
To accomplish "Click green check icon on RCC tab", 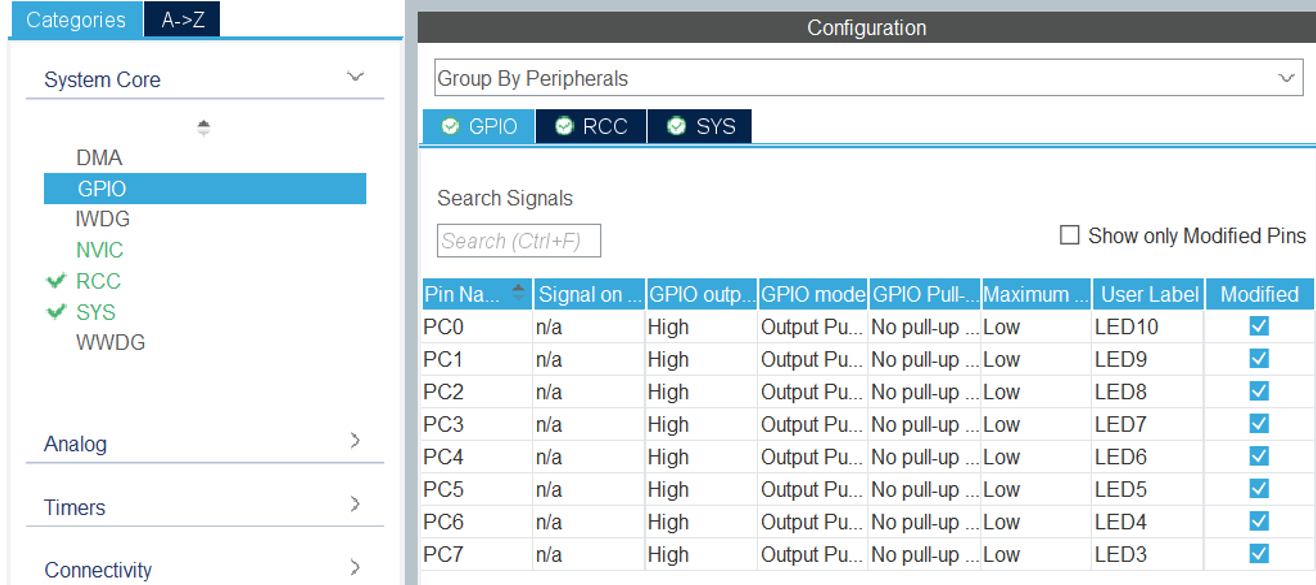I will [565, 126].
